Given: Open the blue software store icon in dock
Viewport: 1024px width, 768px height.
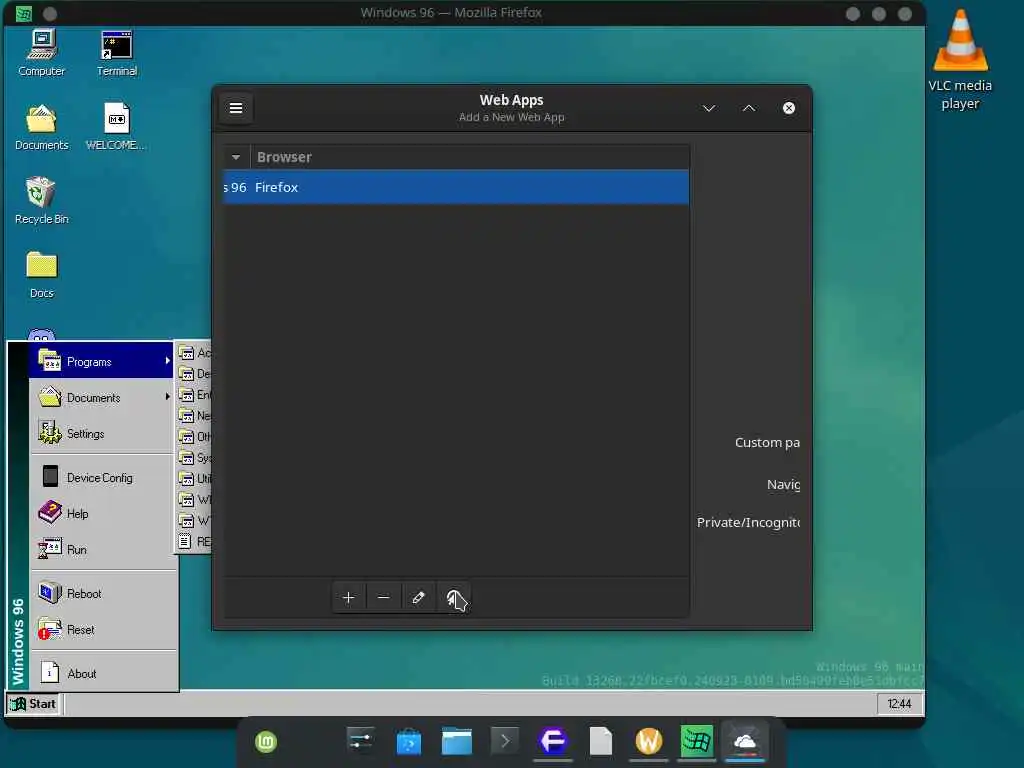Looking at the screenshot, I should tap(409, 742).
